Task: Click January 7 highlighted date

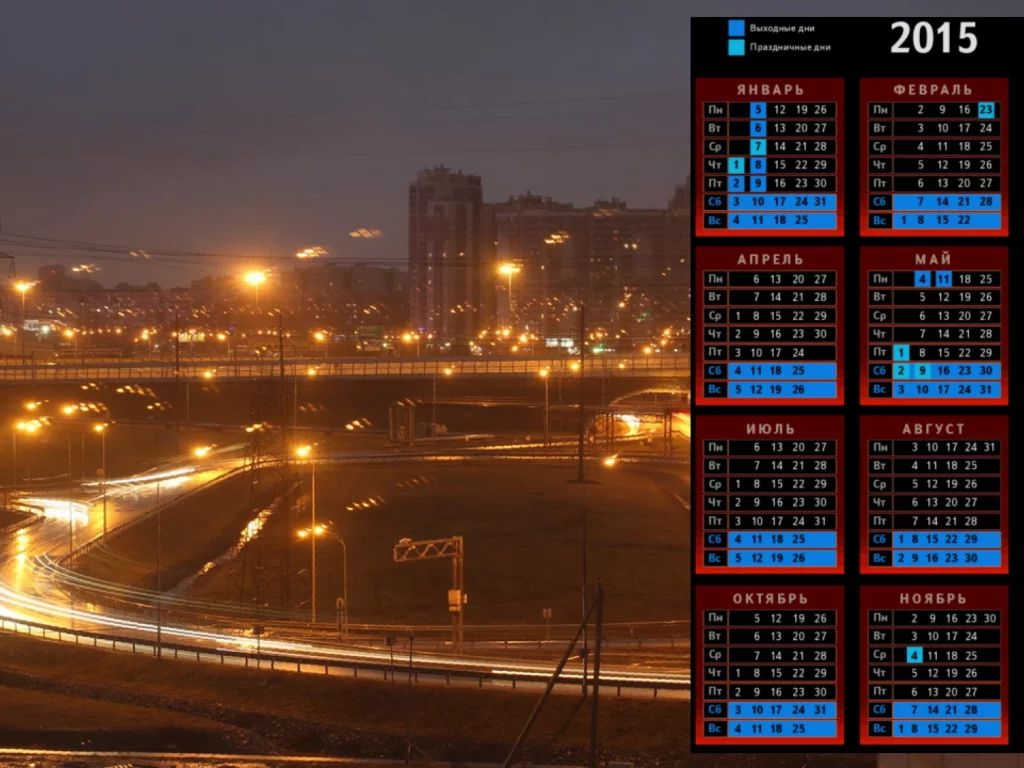Action: click(758, 146)
